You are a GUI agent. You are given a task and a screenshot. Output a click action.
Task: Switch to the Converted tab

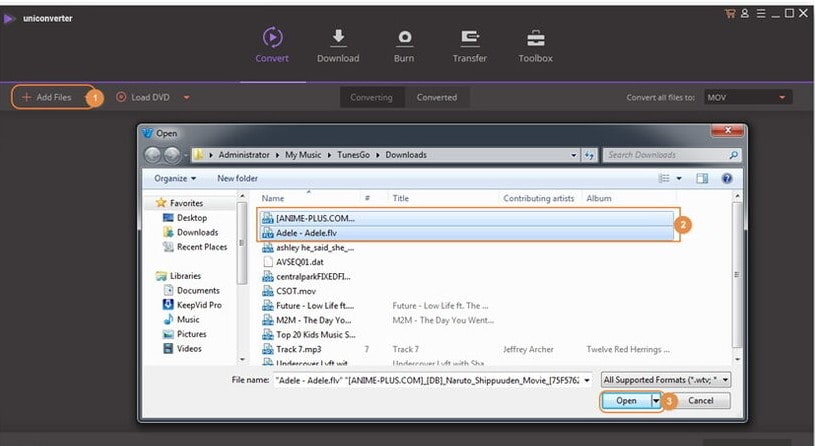(437, 97)
